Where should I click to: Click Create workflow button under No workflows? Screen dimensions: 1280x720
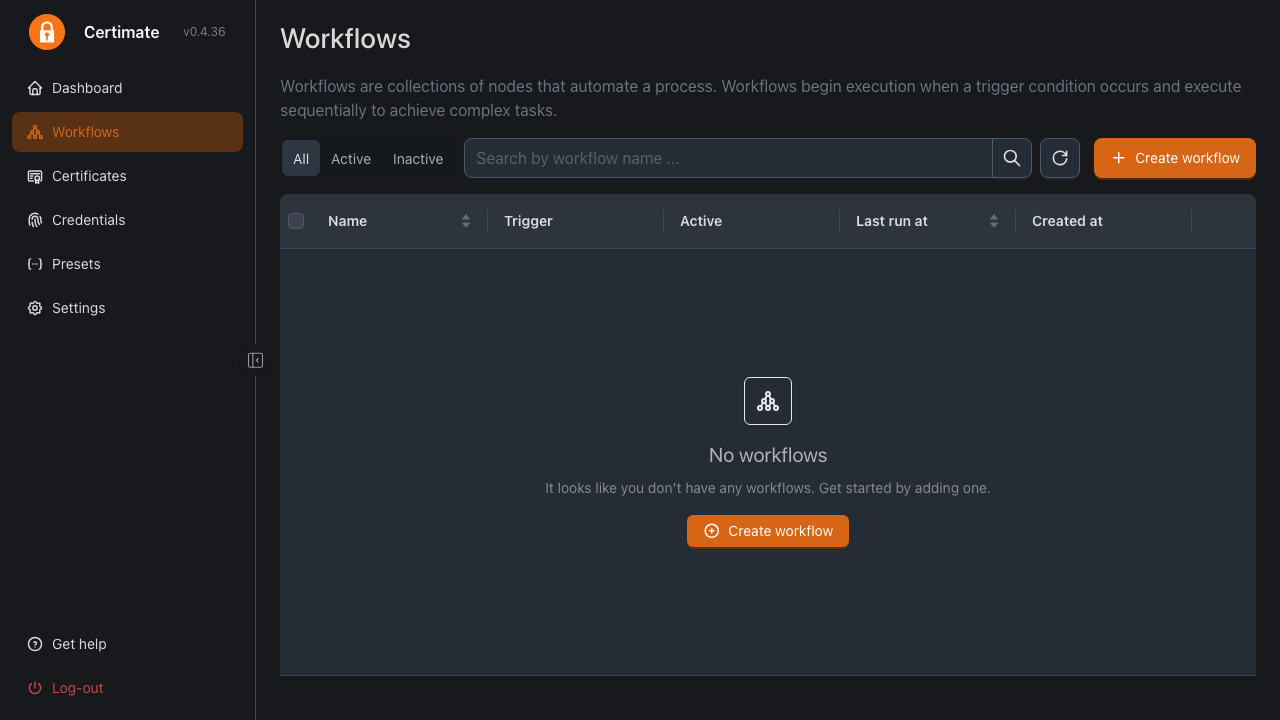pyautogui.click(x=768, y=531)
